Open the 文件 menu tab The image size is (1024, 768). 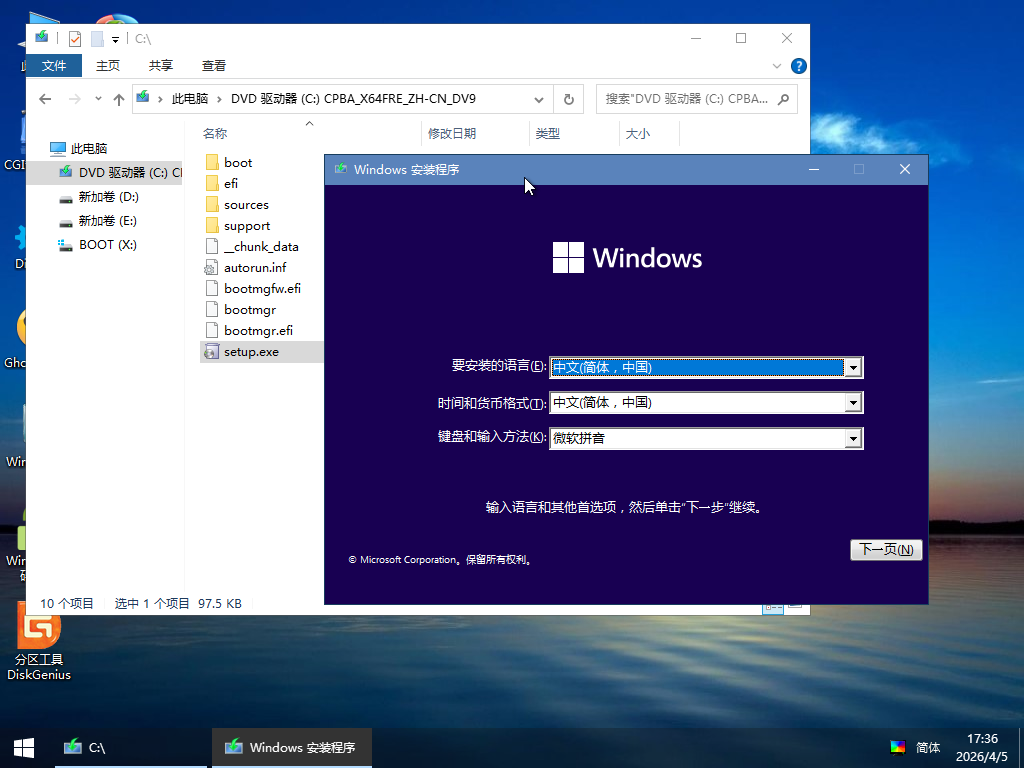pos(54,66)
